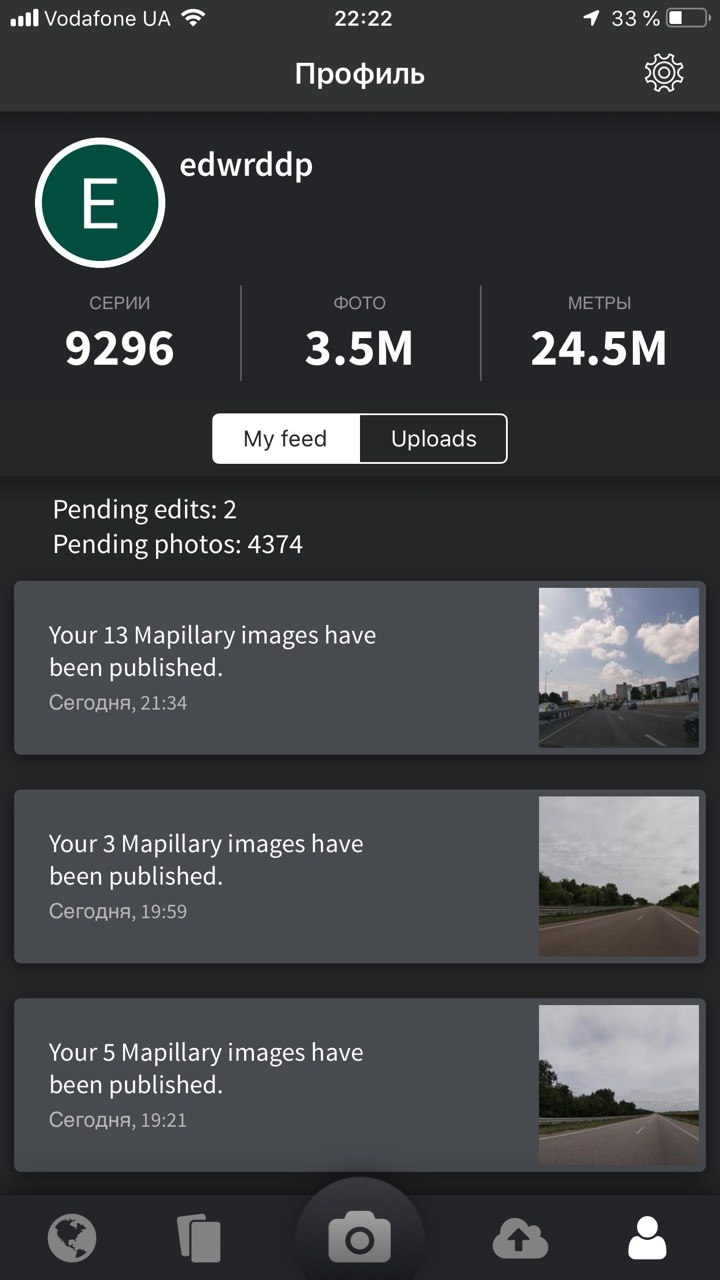
Task: Tap the 'СЕРИИ' label
Action: click(x=120, y=303)
